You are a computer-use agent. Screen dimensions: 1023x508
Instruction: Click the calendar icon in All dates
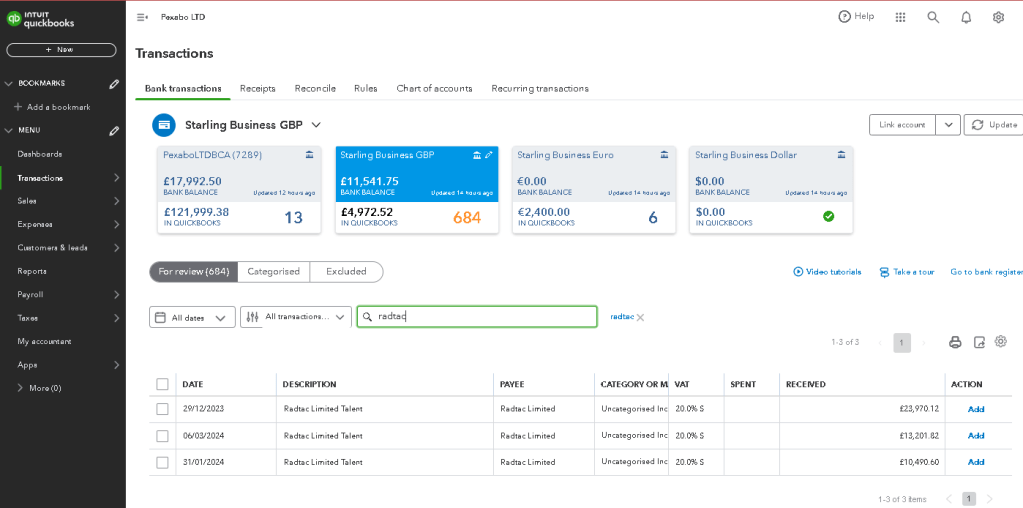pos(160,318)
